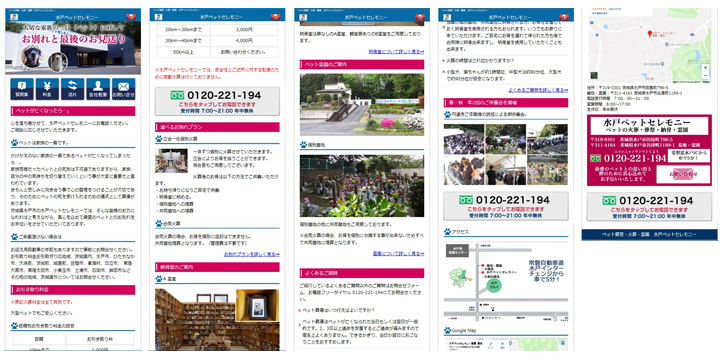
Task: Click the paw icon beside アクセス
Action: pyautogui.click(x=448, y=232)
